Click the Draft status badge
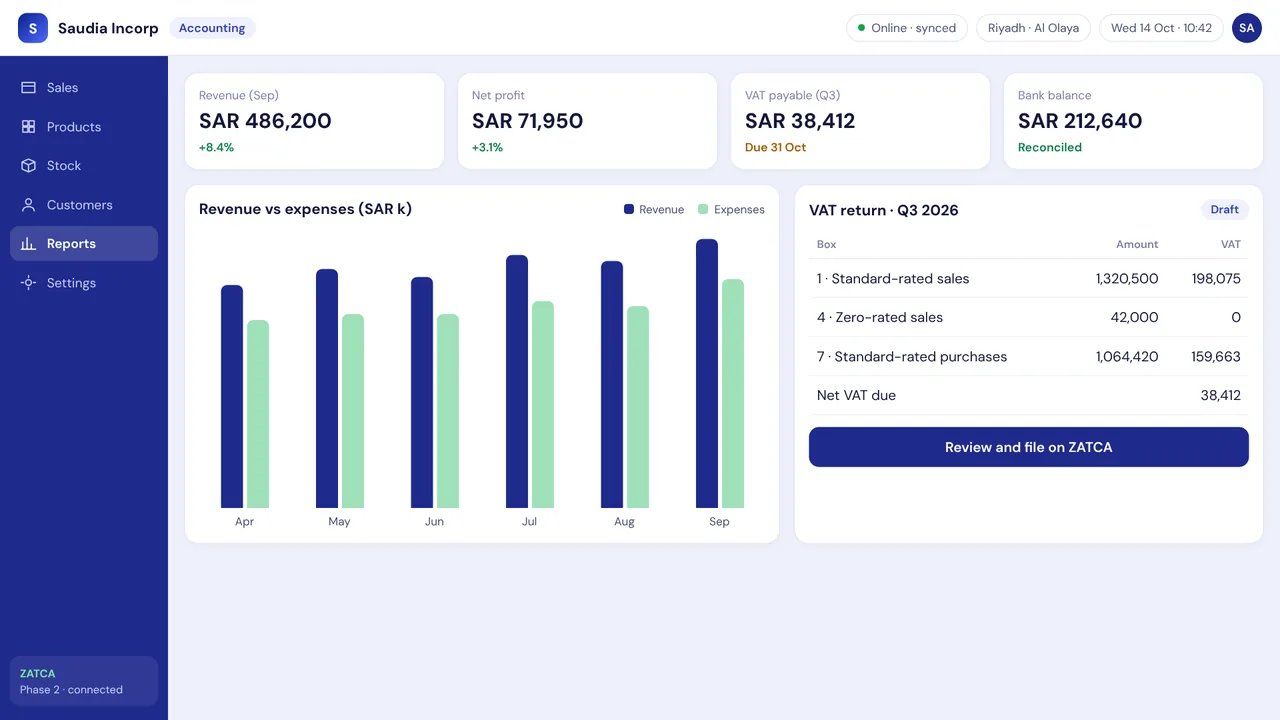The width and height of the screenshot is (1280, 720). point(1225,210)
